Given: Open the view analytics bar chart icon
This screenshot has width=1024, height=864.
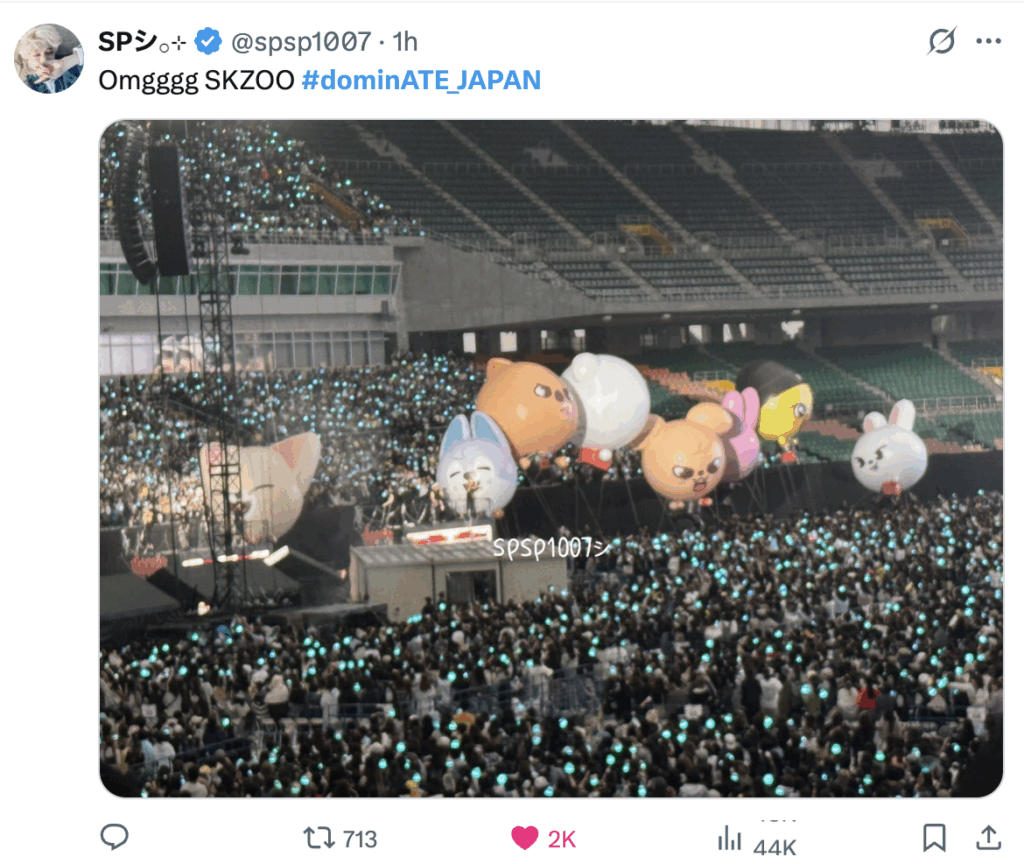Looking at the screenshot, I should pos(729,838).
